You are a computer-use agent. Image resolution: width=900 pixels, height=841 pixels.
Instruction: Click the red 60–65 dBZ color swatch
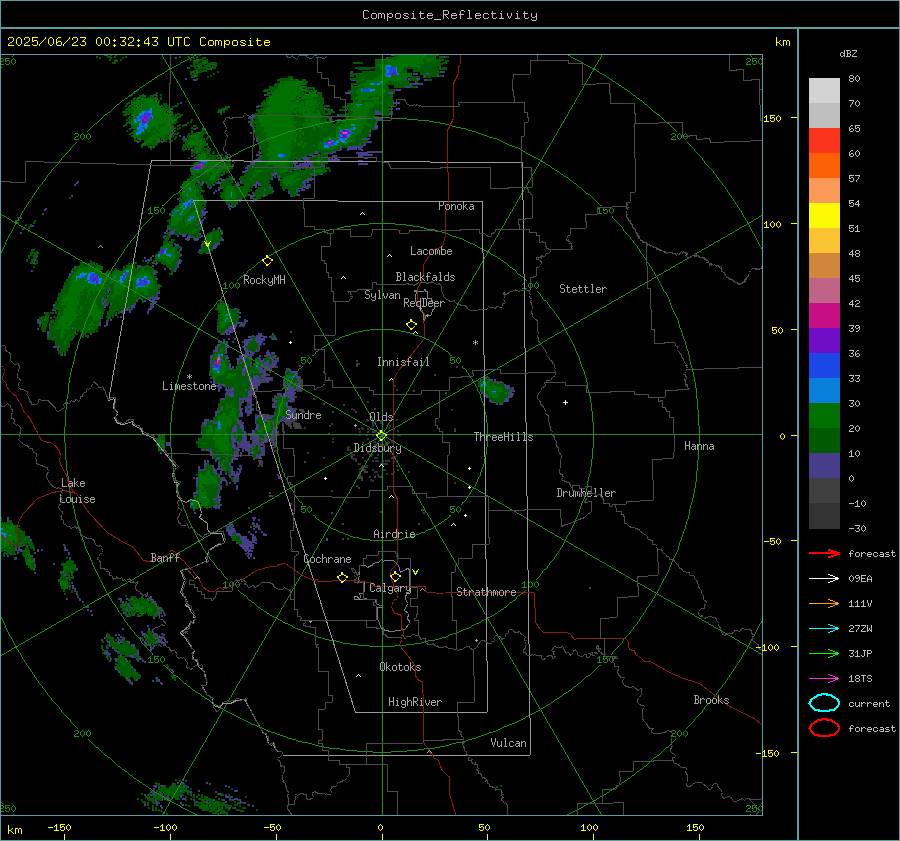(824, 141)
